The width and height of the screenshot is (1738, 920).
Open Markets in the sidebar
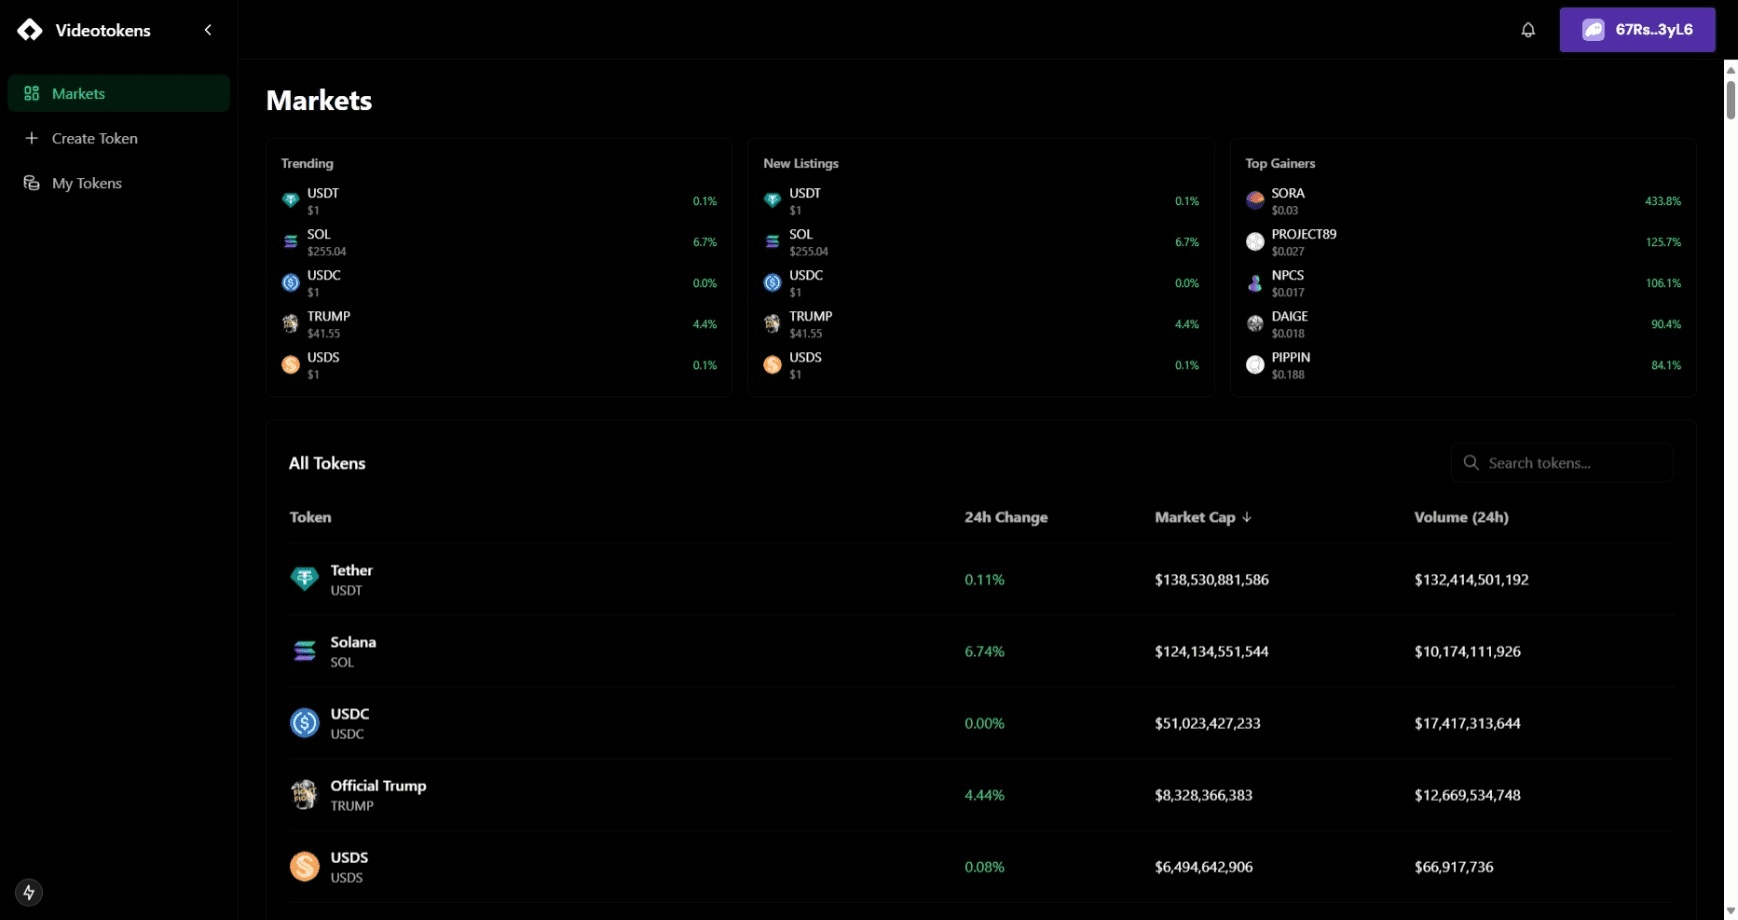[x=119, y=93]
